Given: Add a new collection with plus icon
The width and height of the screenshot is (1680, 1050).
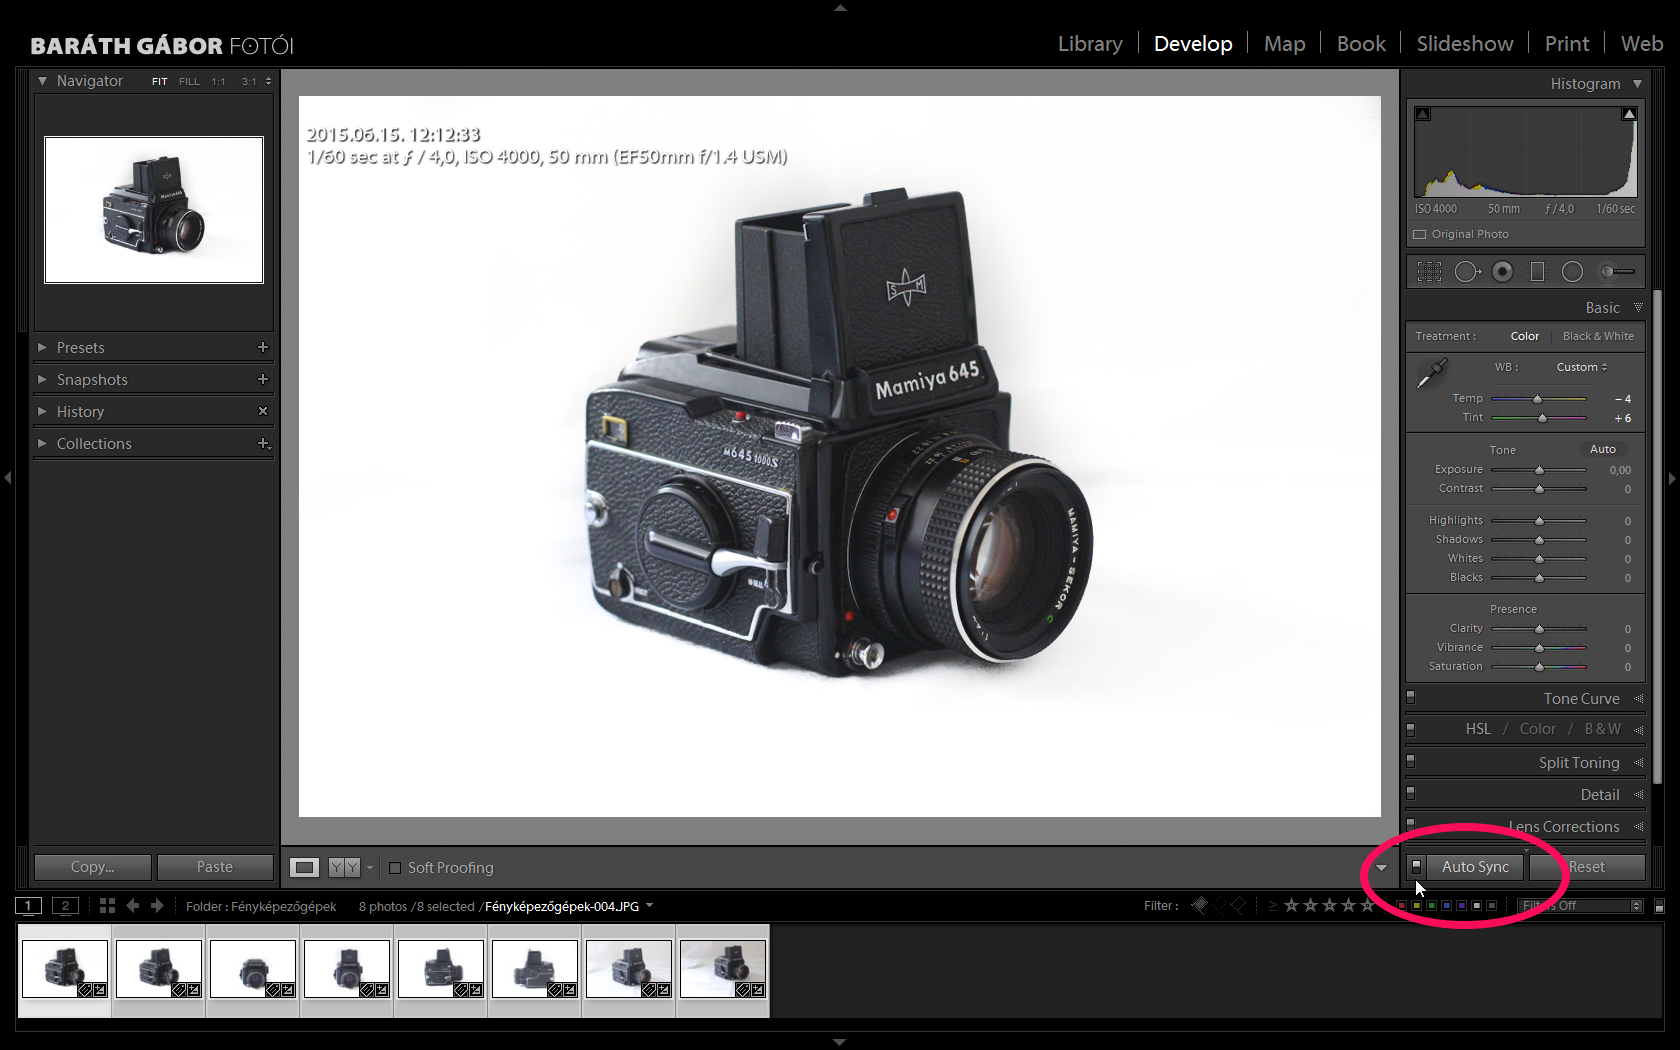Looking at the screenshot, I should tap(264, 443).
